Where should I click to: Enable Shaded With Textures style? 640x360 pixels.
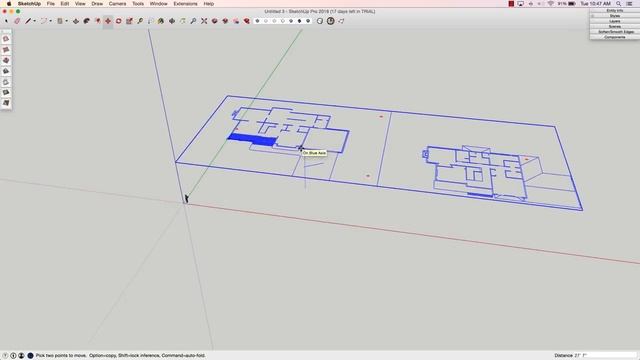(x=300, y=21)
